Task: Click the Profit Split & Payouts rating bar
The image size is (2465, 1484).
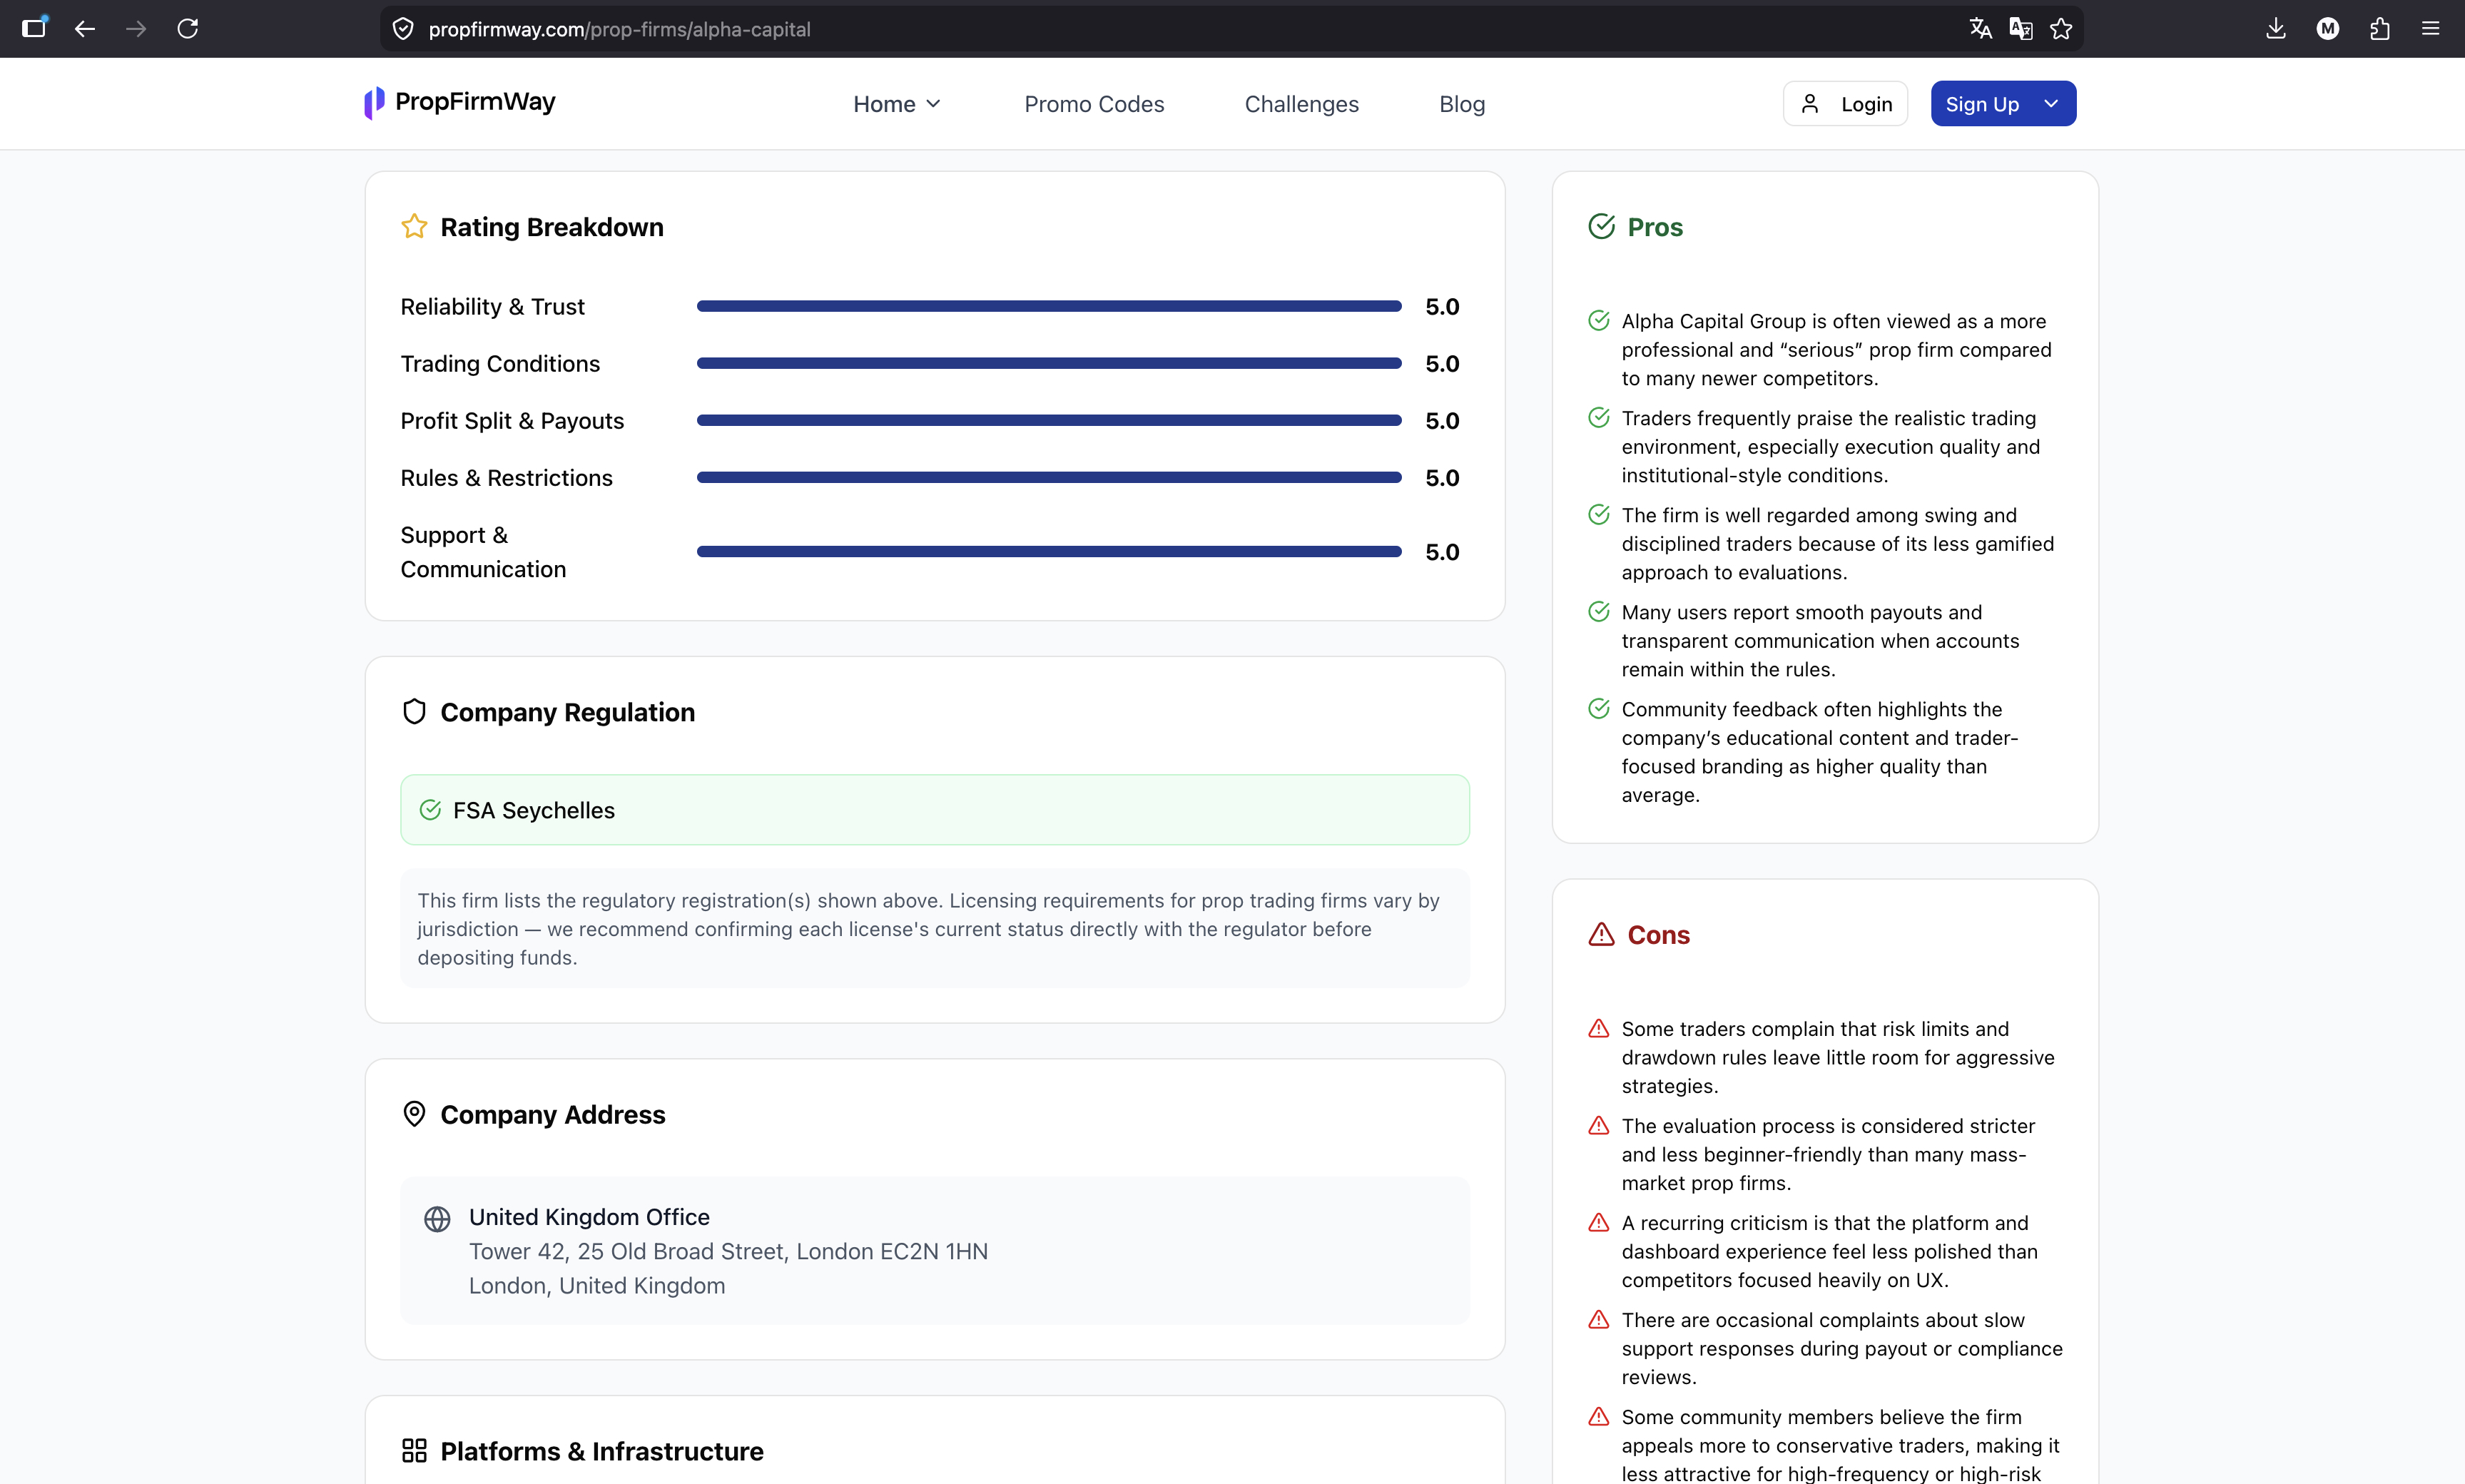Action: [1049, 420]
